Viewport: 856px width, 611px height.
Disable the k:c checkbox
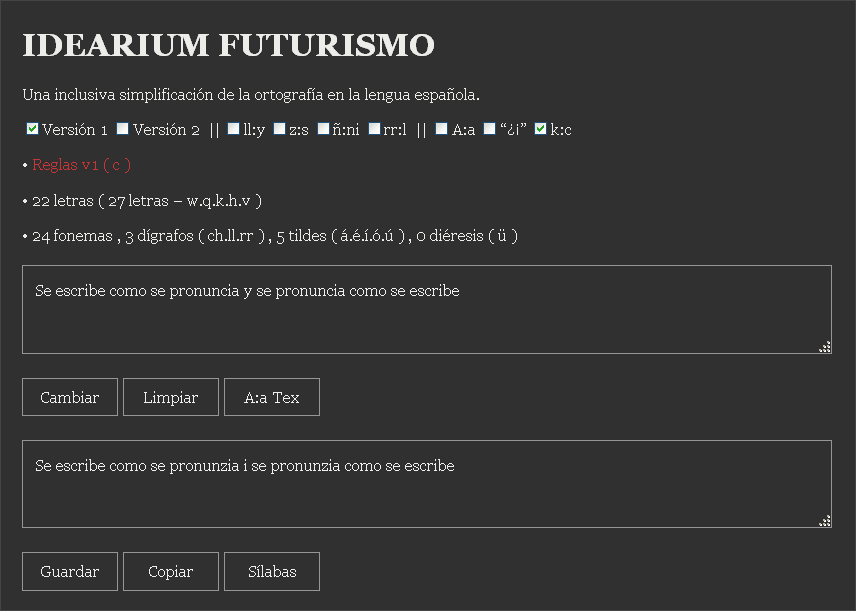coord(541,128)
